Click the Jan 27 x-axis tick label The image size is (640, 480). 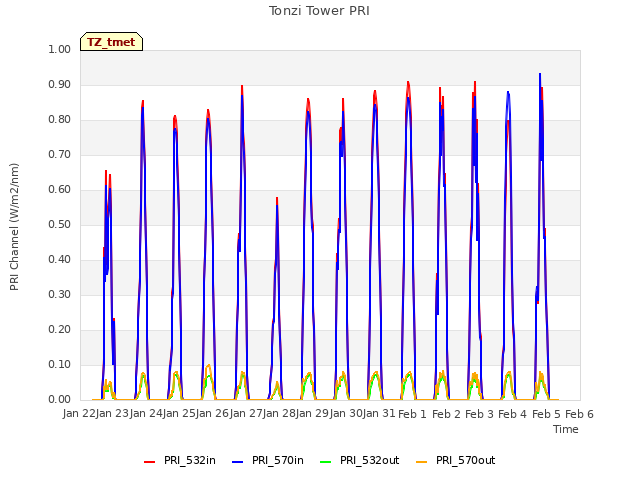[x=246, y=414]
